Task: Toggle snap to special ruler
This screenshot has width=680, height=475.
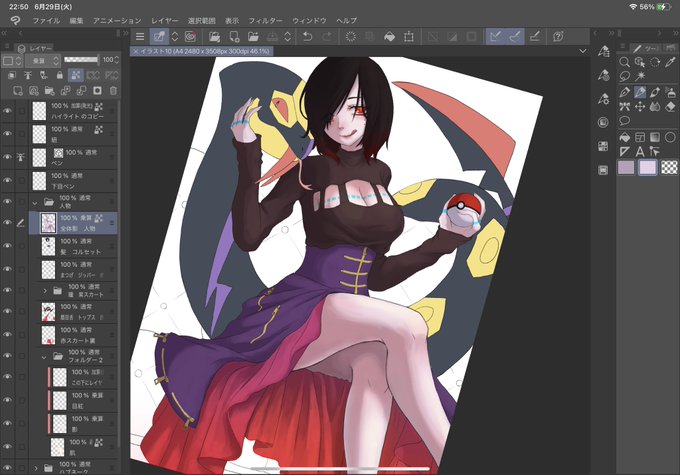Action: point(515,37)
